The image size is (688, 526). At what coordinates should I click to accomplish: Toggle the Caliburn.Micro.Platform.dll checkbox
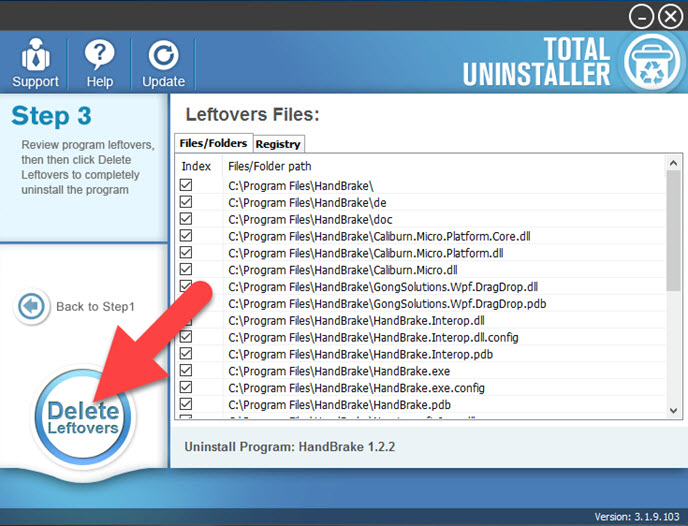coord(186,252)
